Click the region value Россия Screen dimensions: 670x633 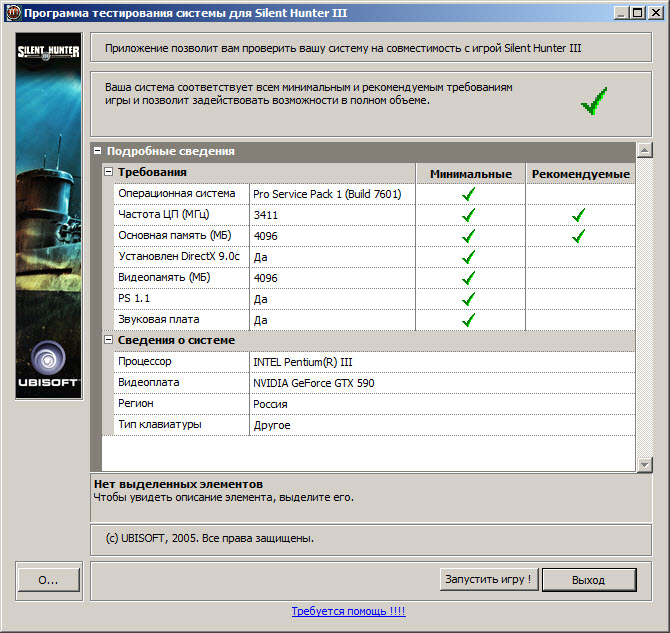pos(270,404)
